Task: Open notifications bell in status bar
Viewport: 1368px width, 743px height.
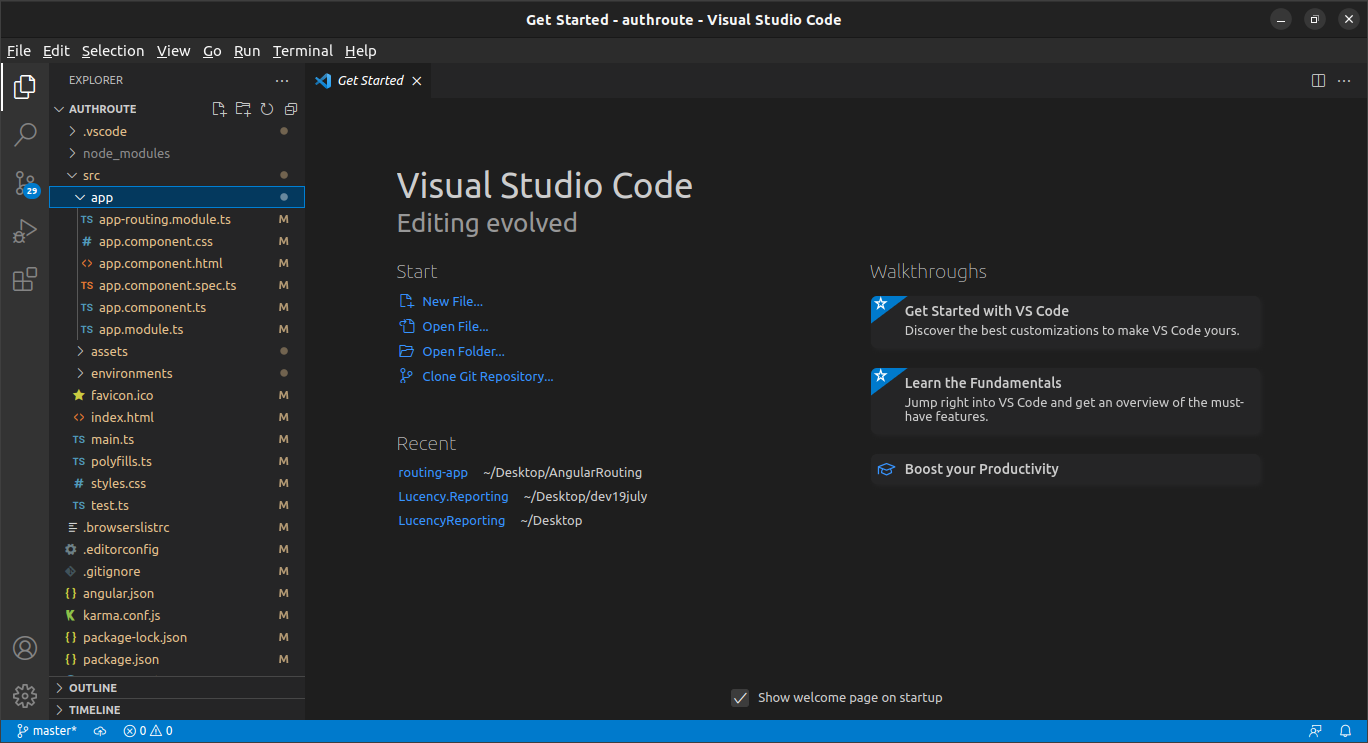Action: [1343, 731]
